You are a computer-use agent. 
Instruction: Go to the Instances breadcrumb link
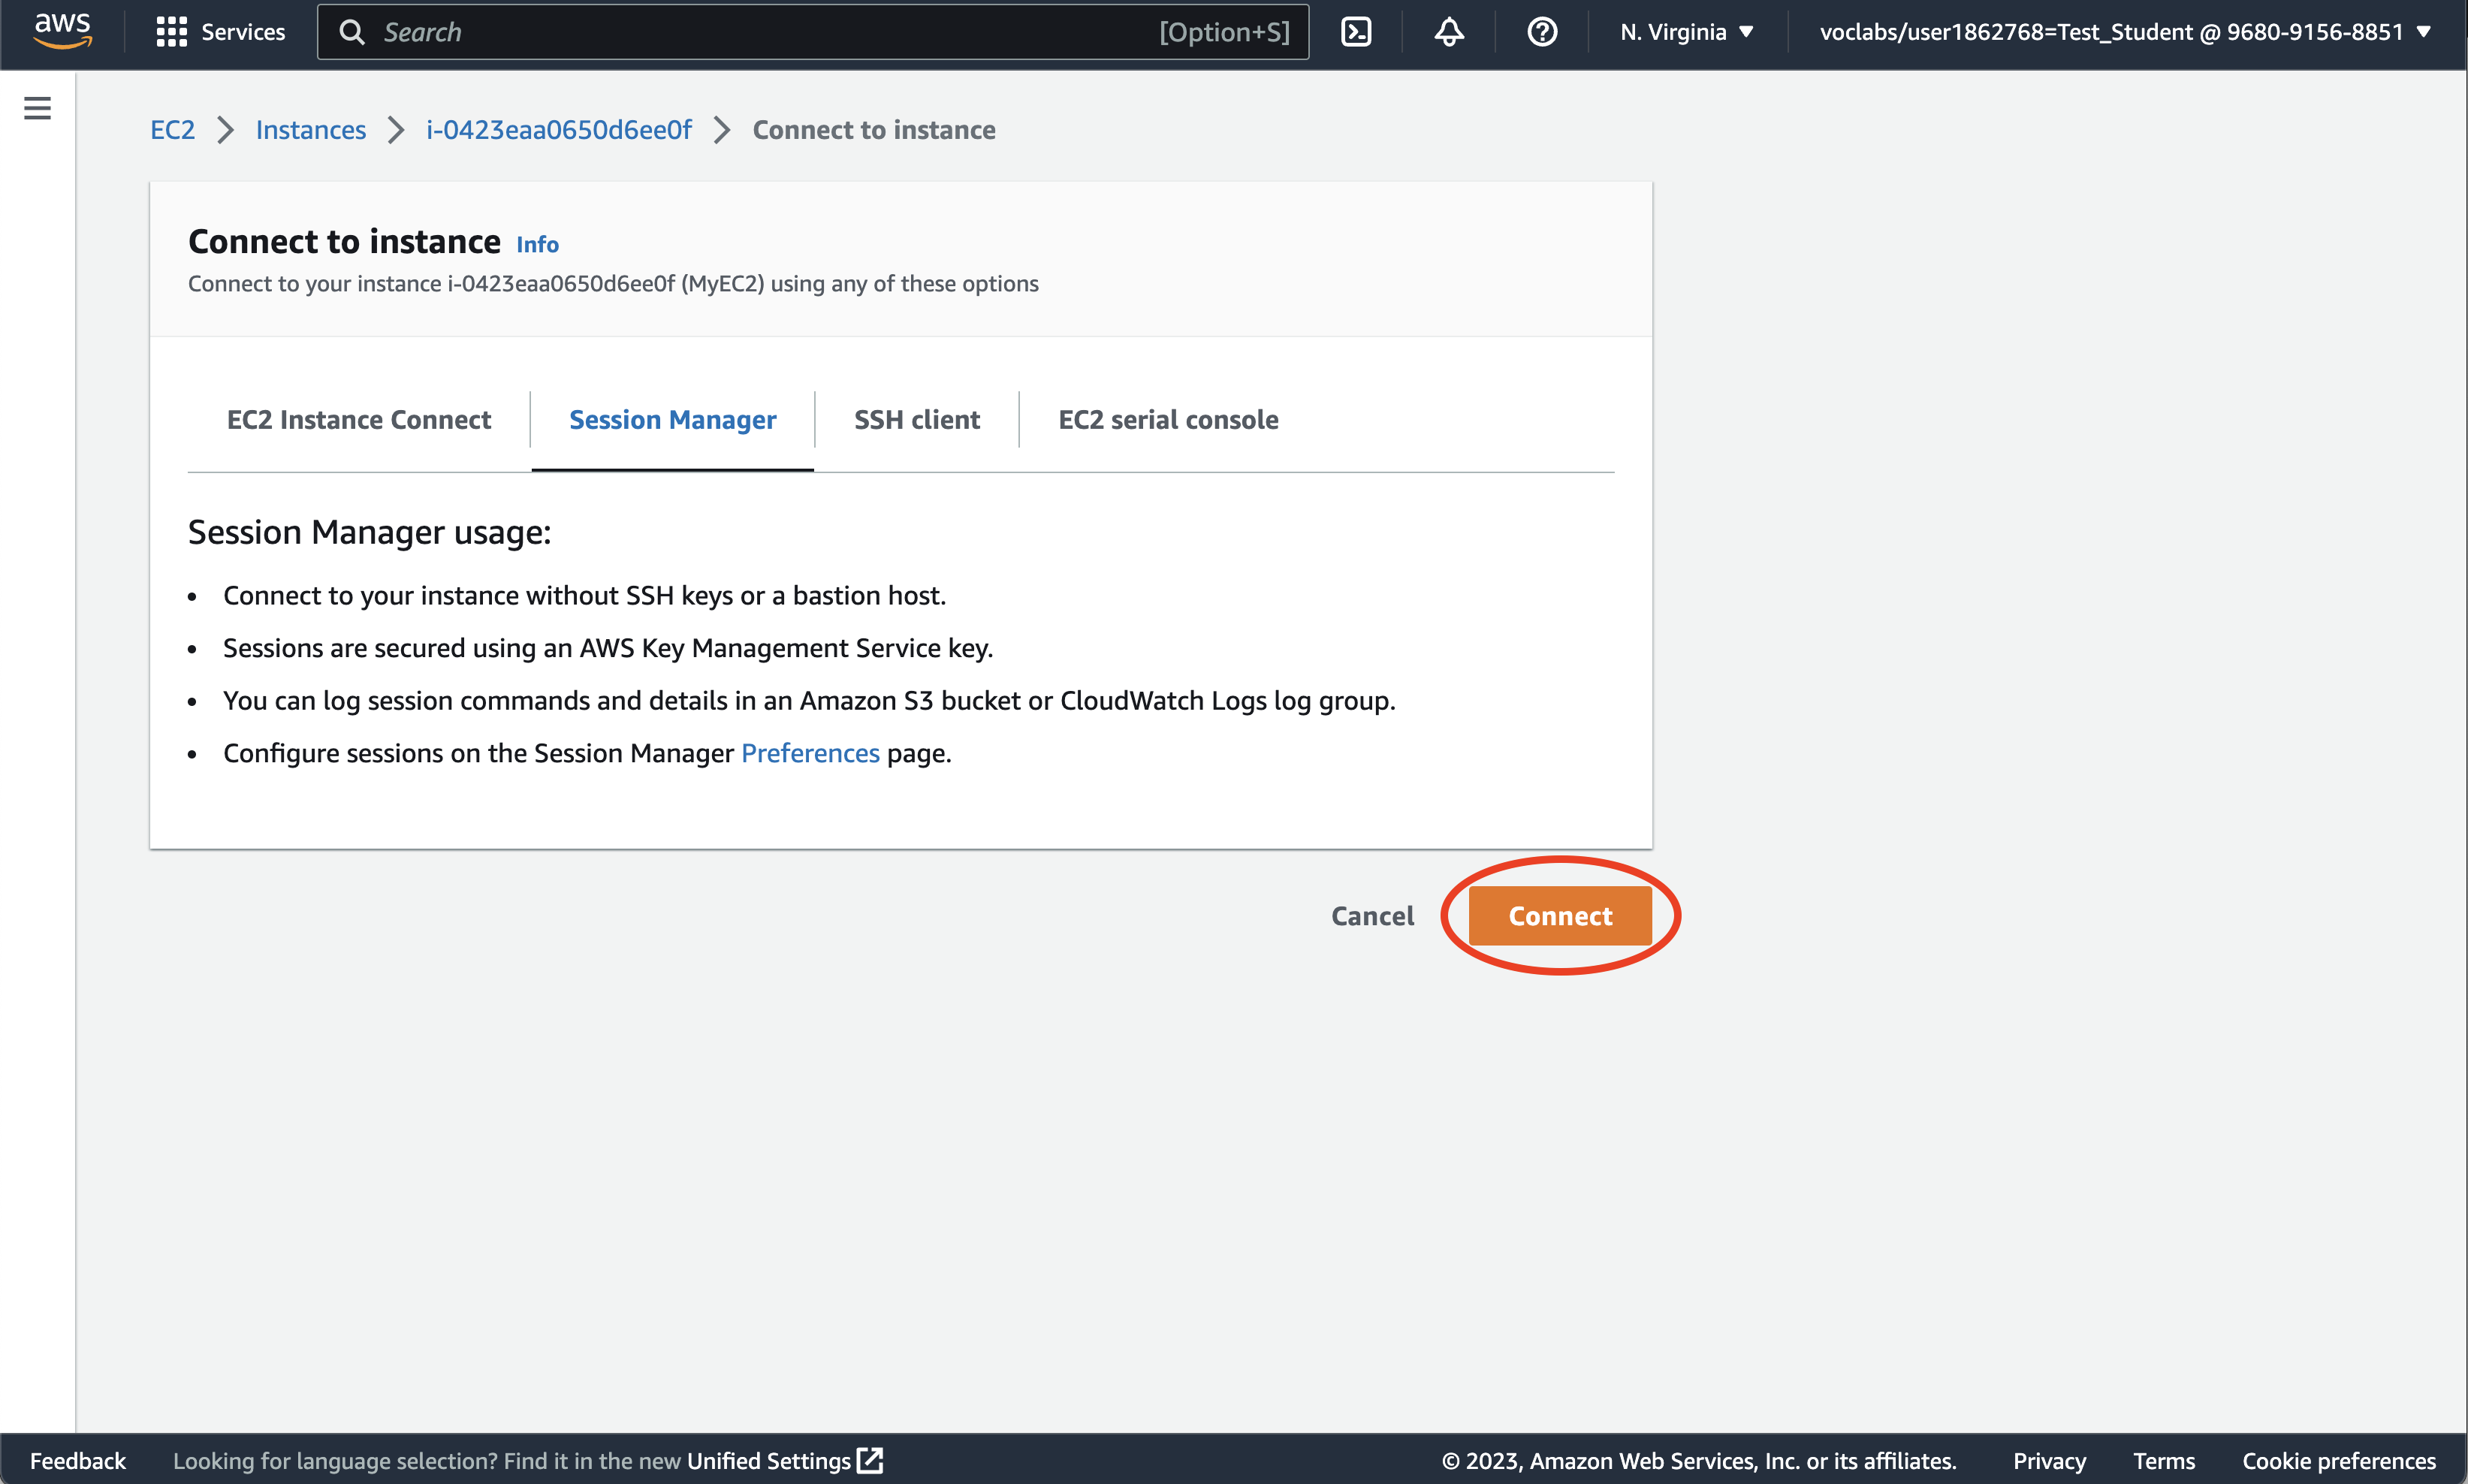[x=310, y=130]
